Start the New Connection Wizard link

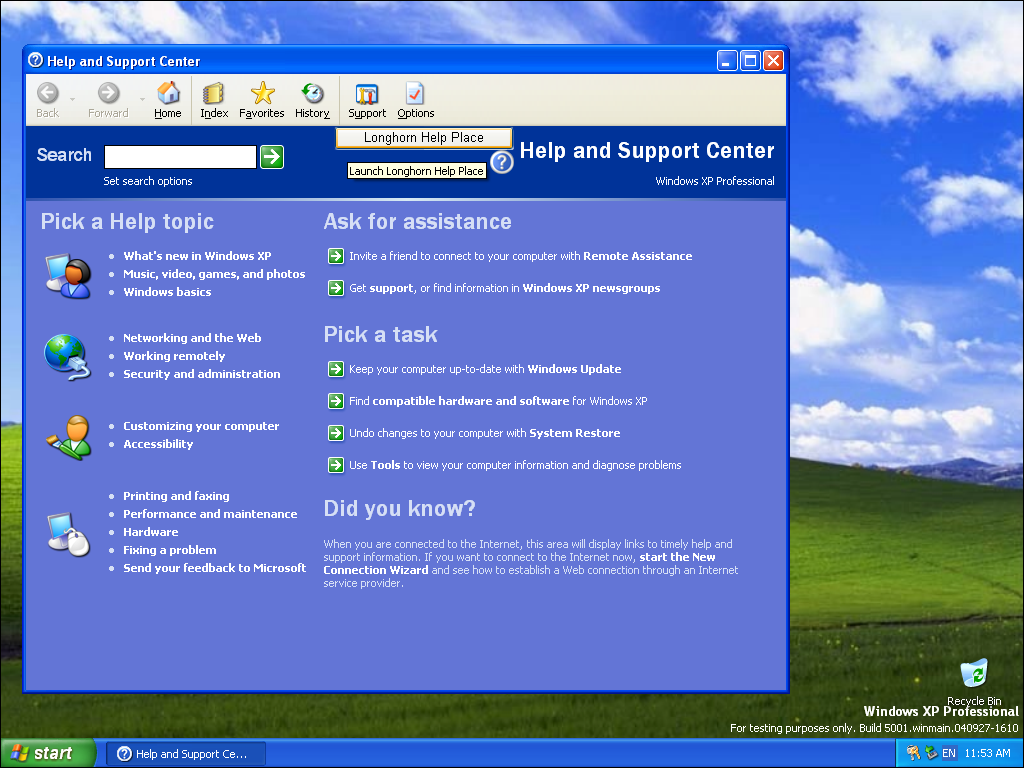pyautogui.click(x=519, y=564)
